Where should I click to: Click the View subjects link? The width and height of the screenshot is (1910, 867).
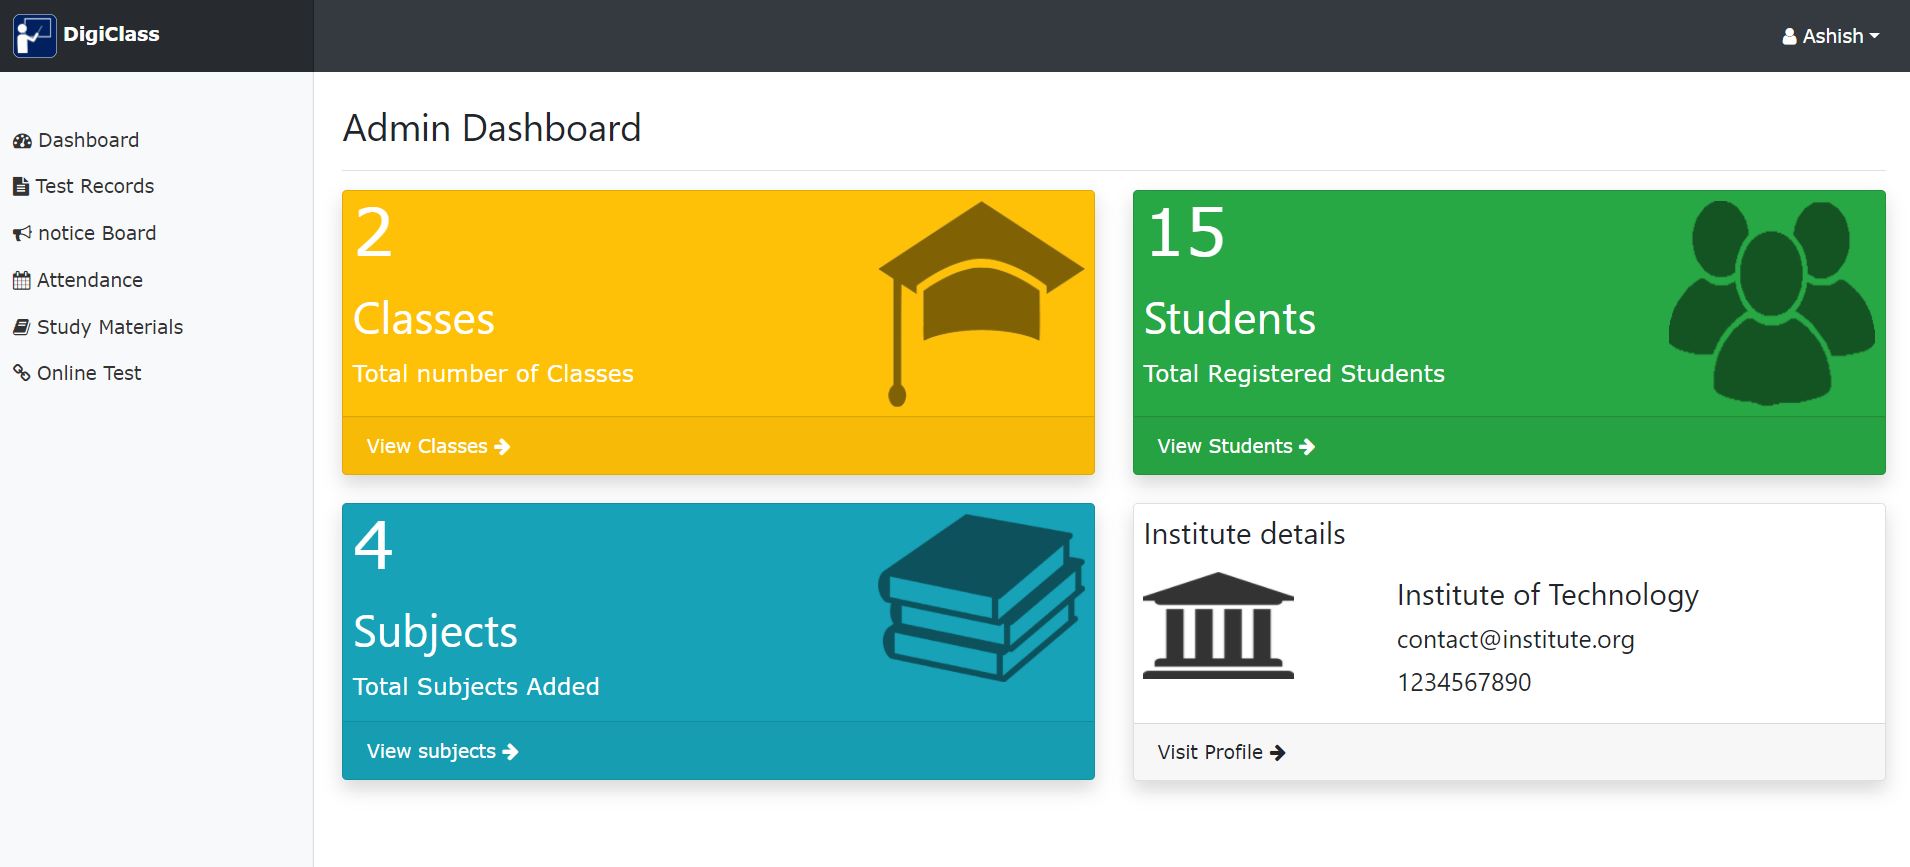coord(442,751)
